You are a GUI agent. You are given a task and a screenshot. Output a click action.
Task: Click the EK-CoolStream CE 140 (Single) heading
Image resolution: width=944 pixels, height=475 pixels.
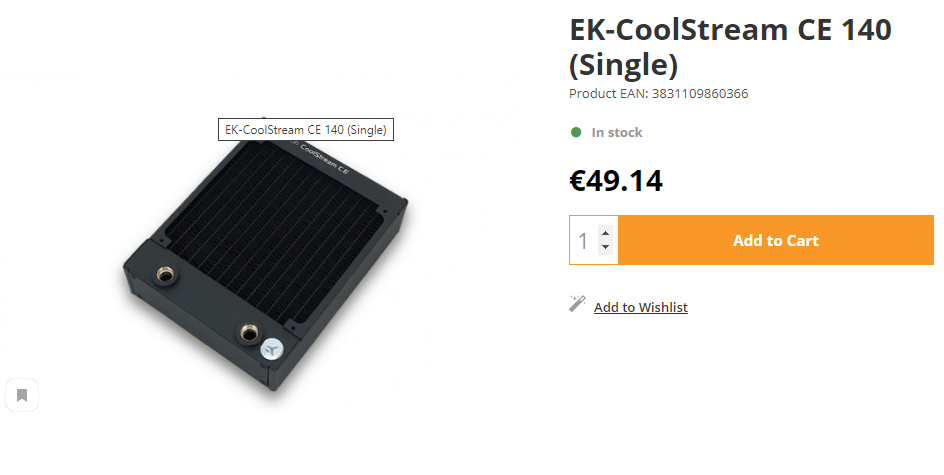(x=729, y=46)
